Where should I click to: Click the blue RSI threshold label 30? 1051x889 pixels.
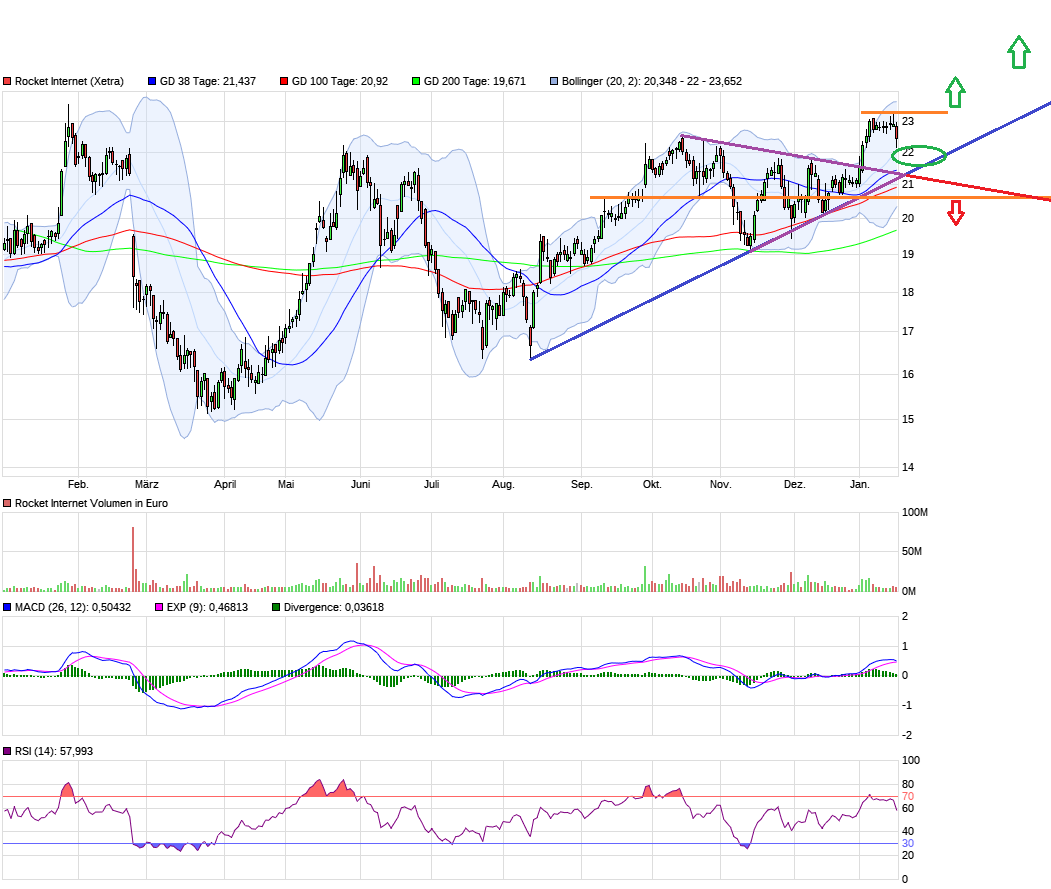coord(908,843)
